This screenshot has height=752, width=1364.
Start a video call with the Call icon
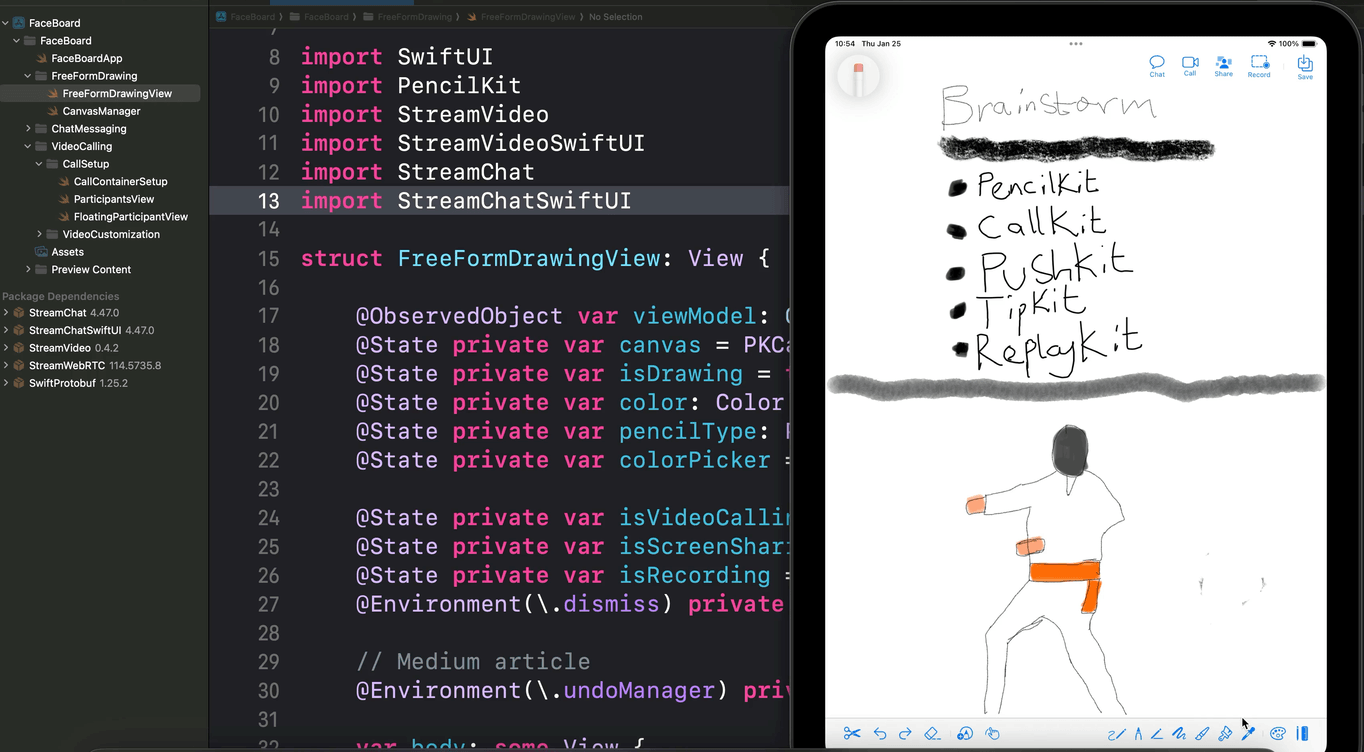(x=1190, y=65)
